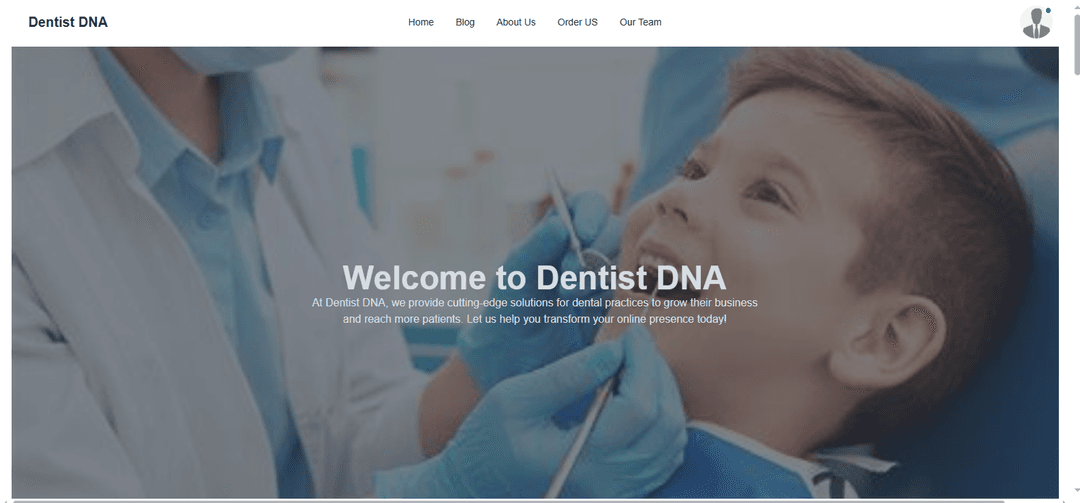Click the Dentist DNA site logo

pos(68,22)
